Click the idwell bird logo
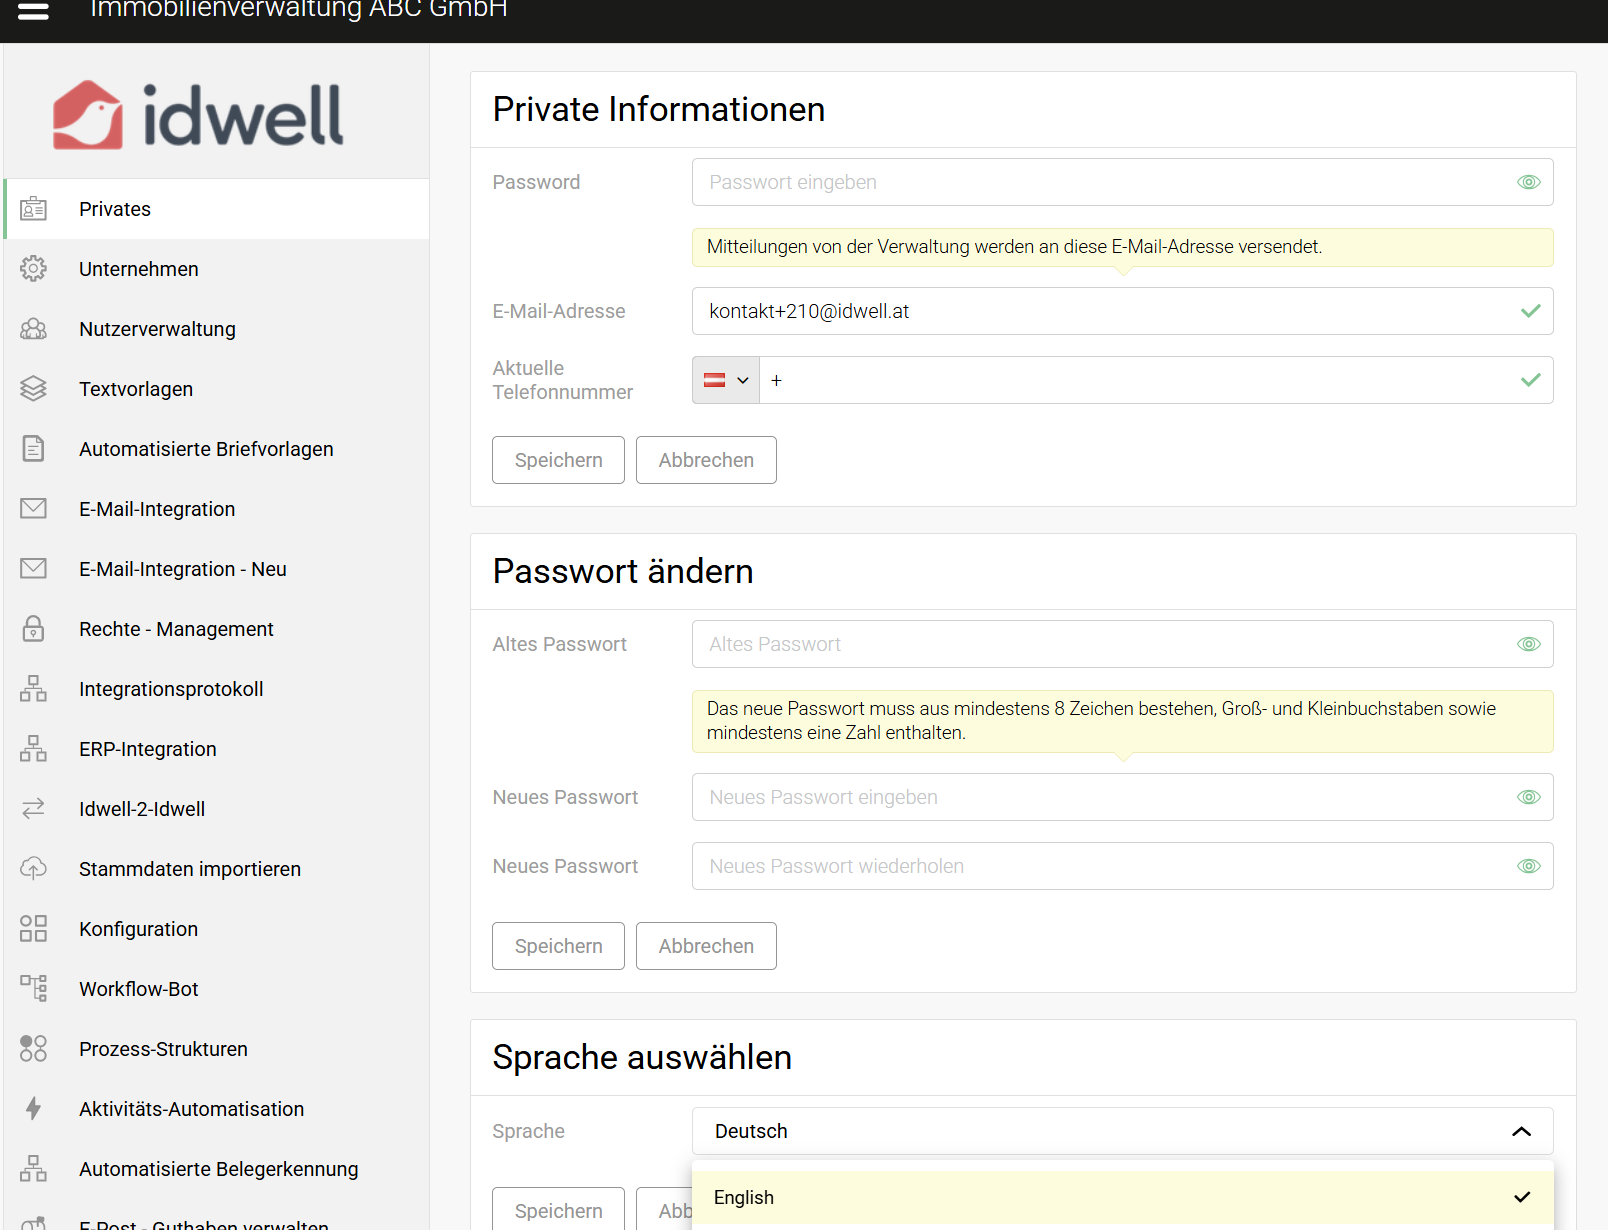This screenshot has width=1608, height=1230. pyautogui.click(x=88, y=115)
